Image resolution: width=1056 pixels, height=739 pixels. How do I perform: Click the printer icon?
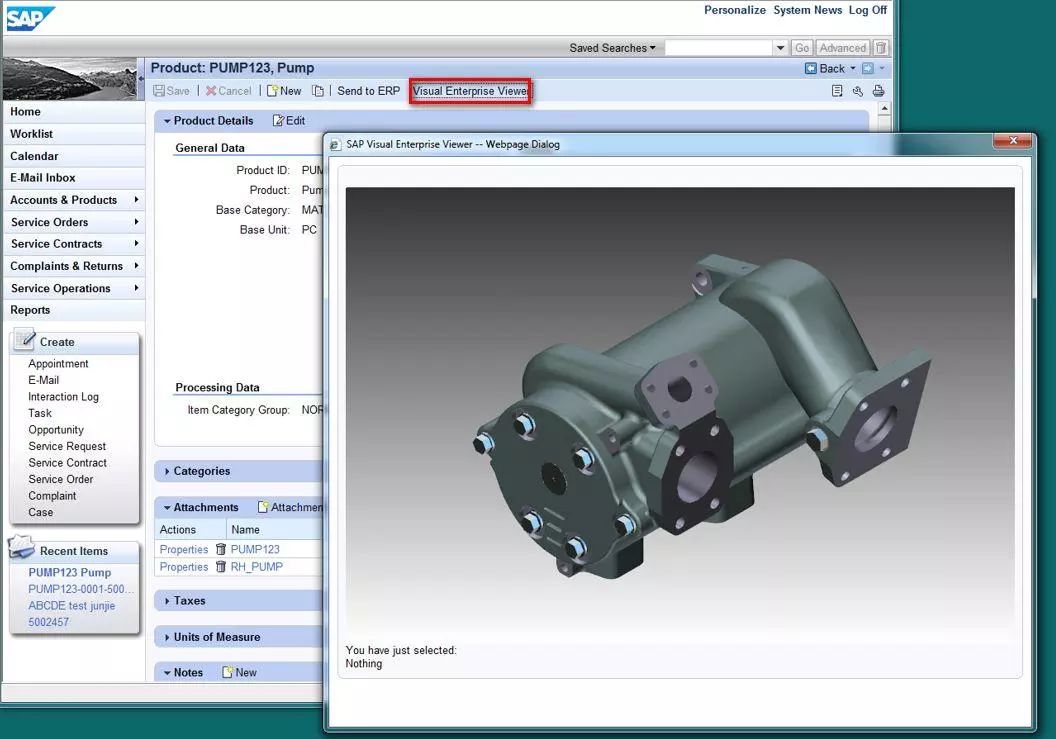879,91
